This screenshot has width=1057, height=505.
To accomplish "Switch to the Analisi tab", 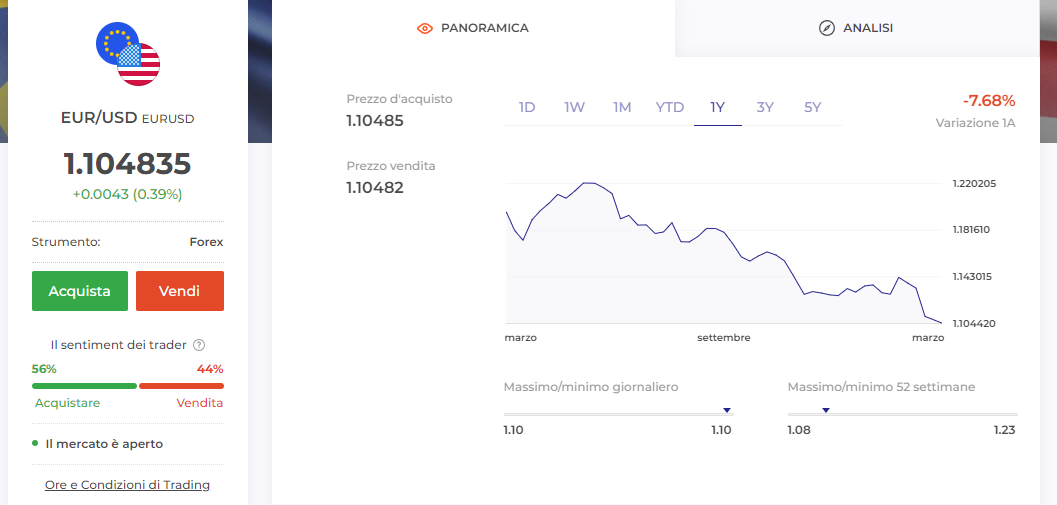I will (x=857, y=28).
